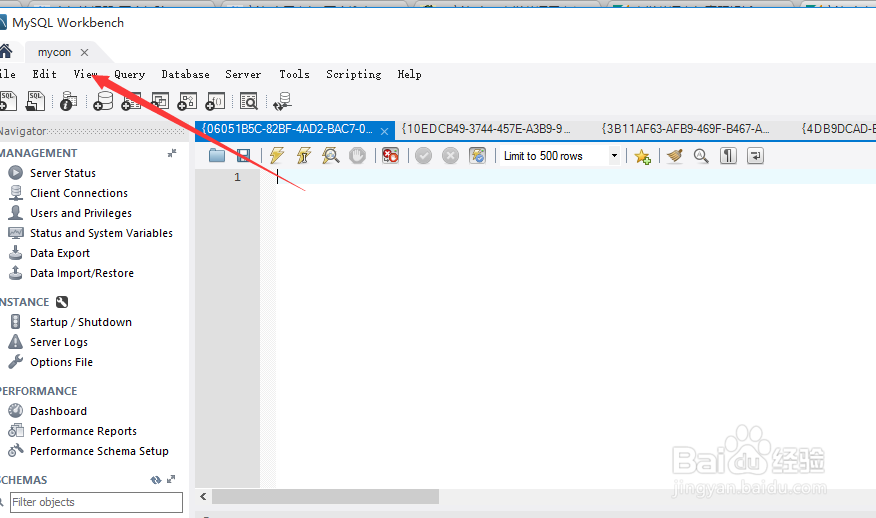Open the Scripting menu

pos(354,74)
